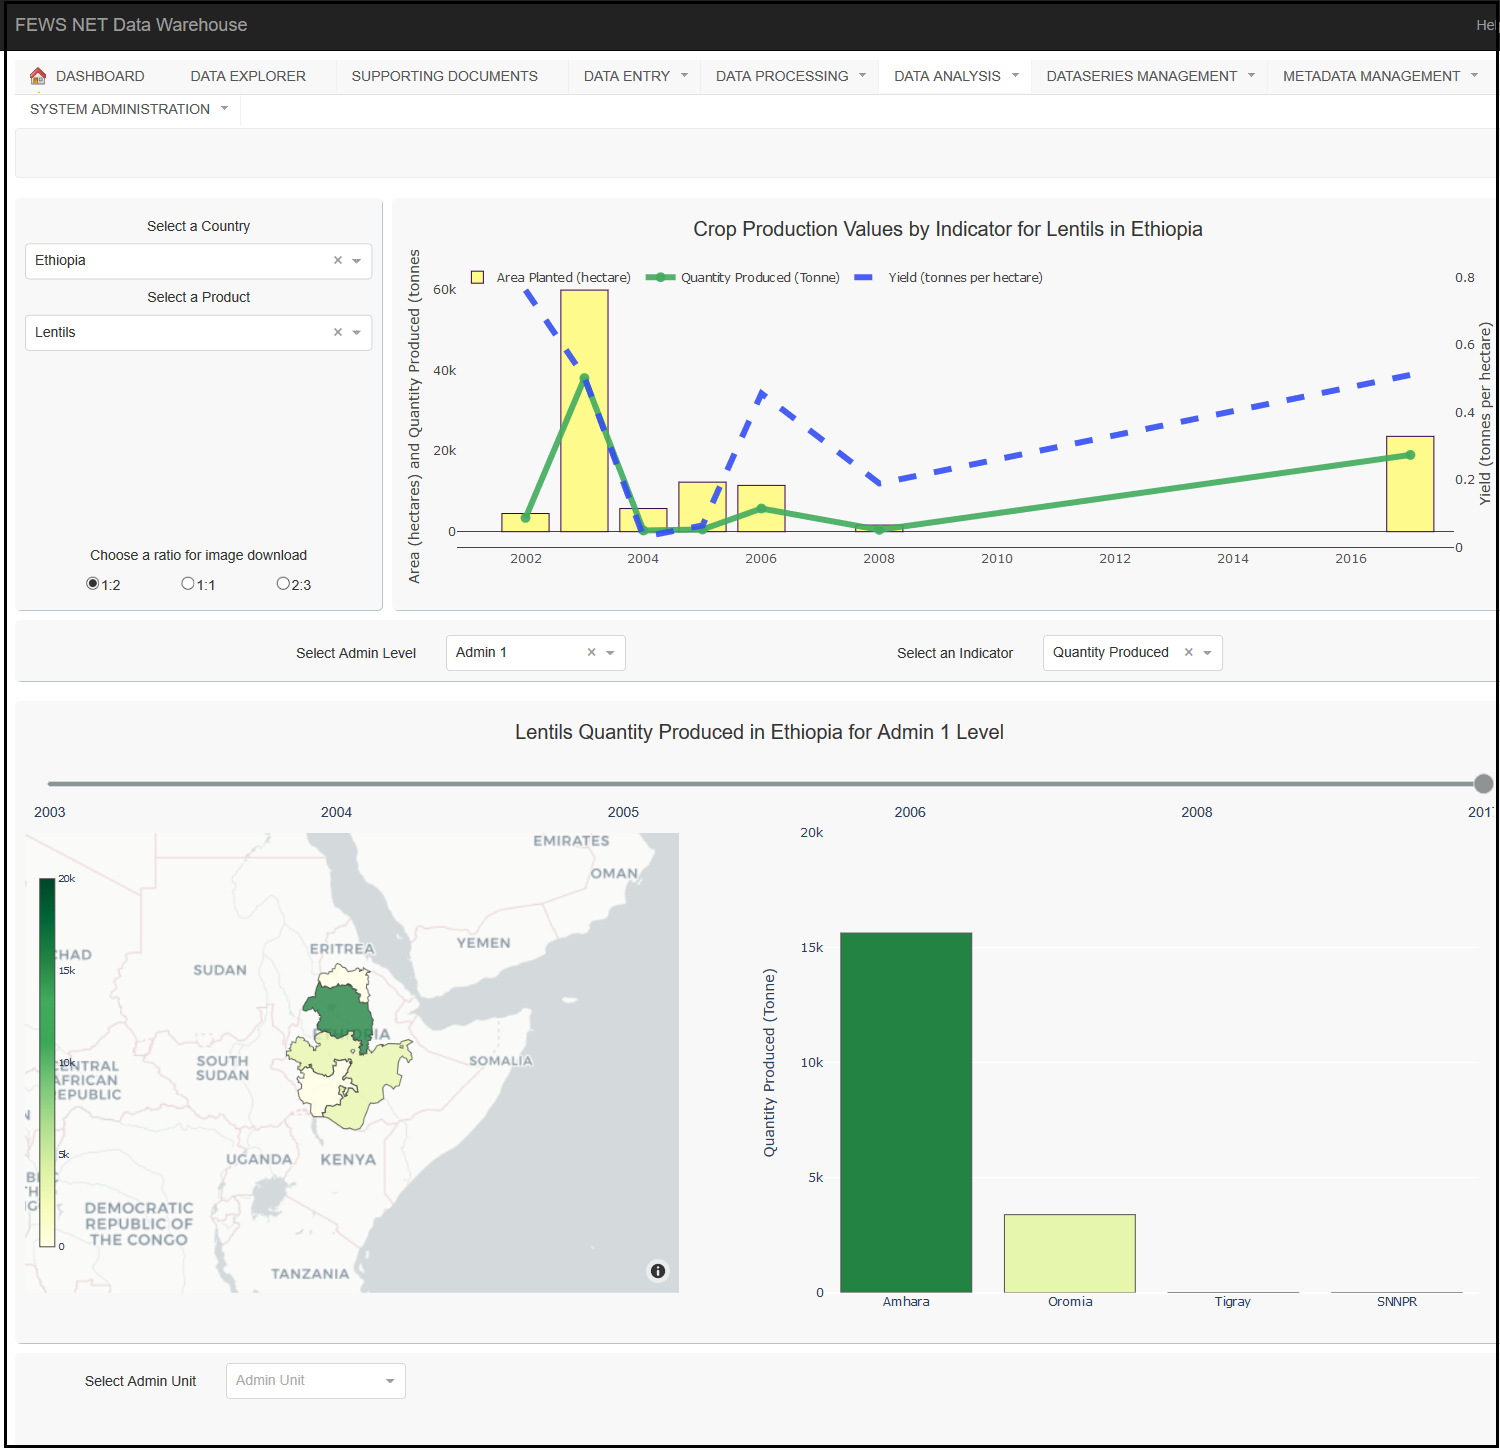1500x1450 pixels.
Task: Select the 1:2 image ratio
Action: (93, 584)
